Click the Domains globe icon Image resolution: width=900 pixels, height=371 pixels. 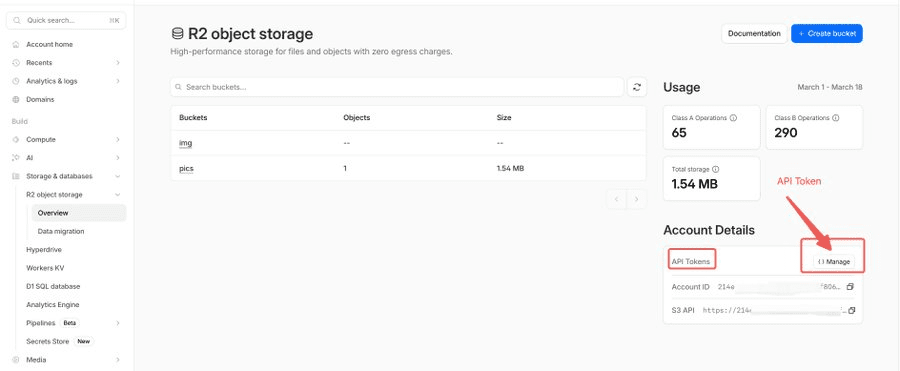click(x=15, y=99)
